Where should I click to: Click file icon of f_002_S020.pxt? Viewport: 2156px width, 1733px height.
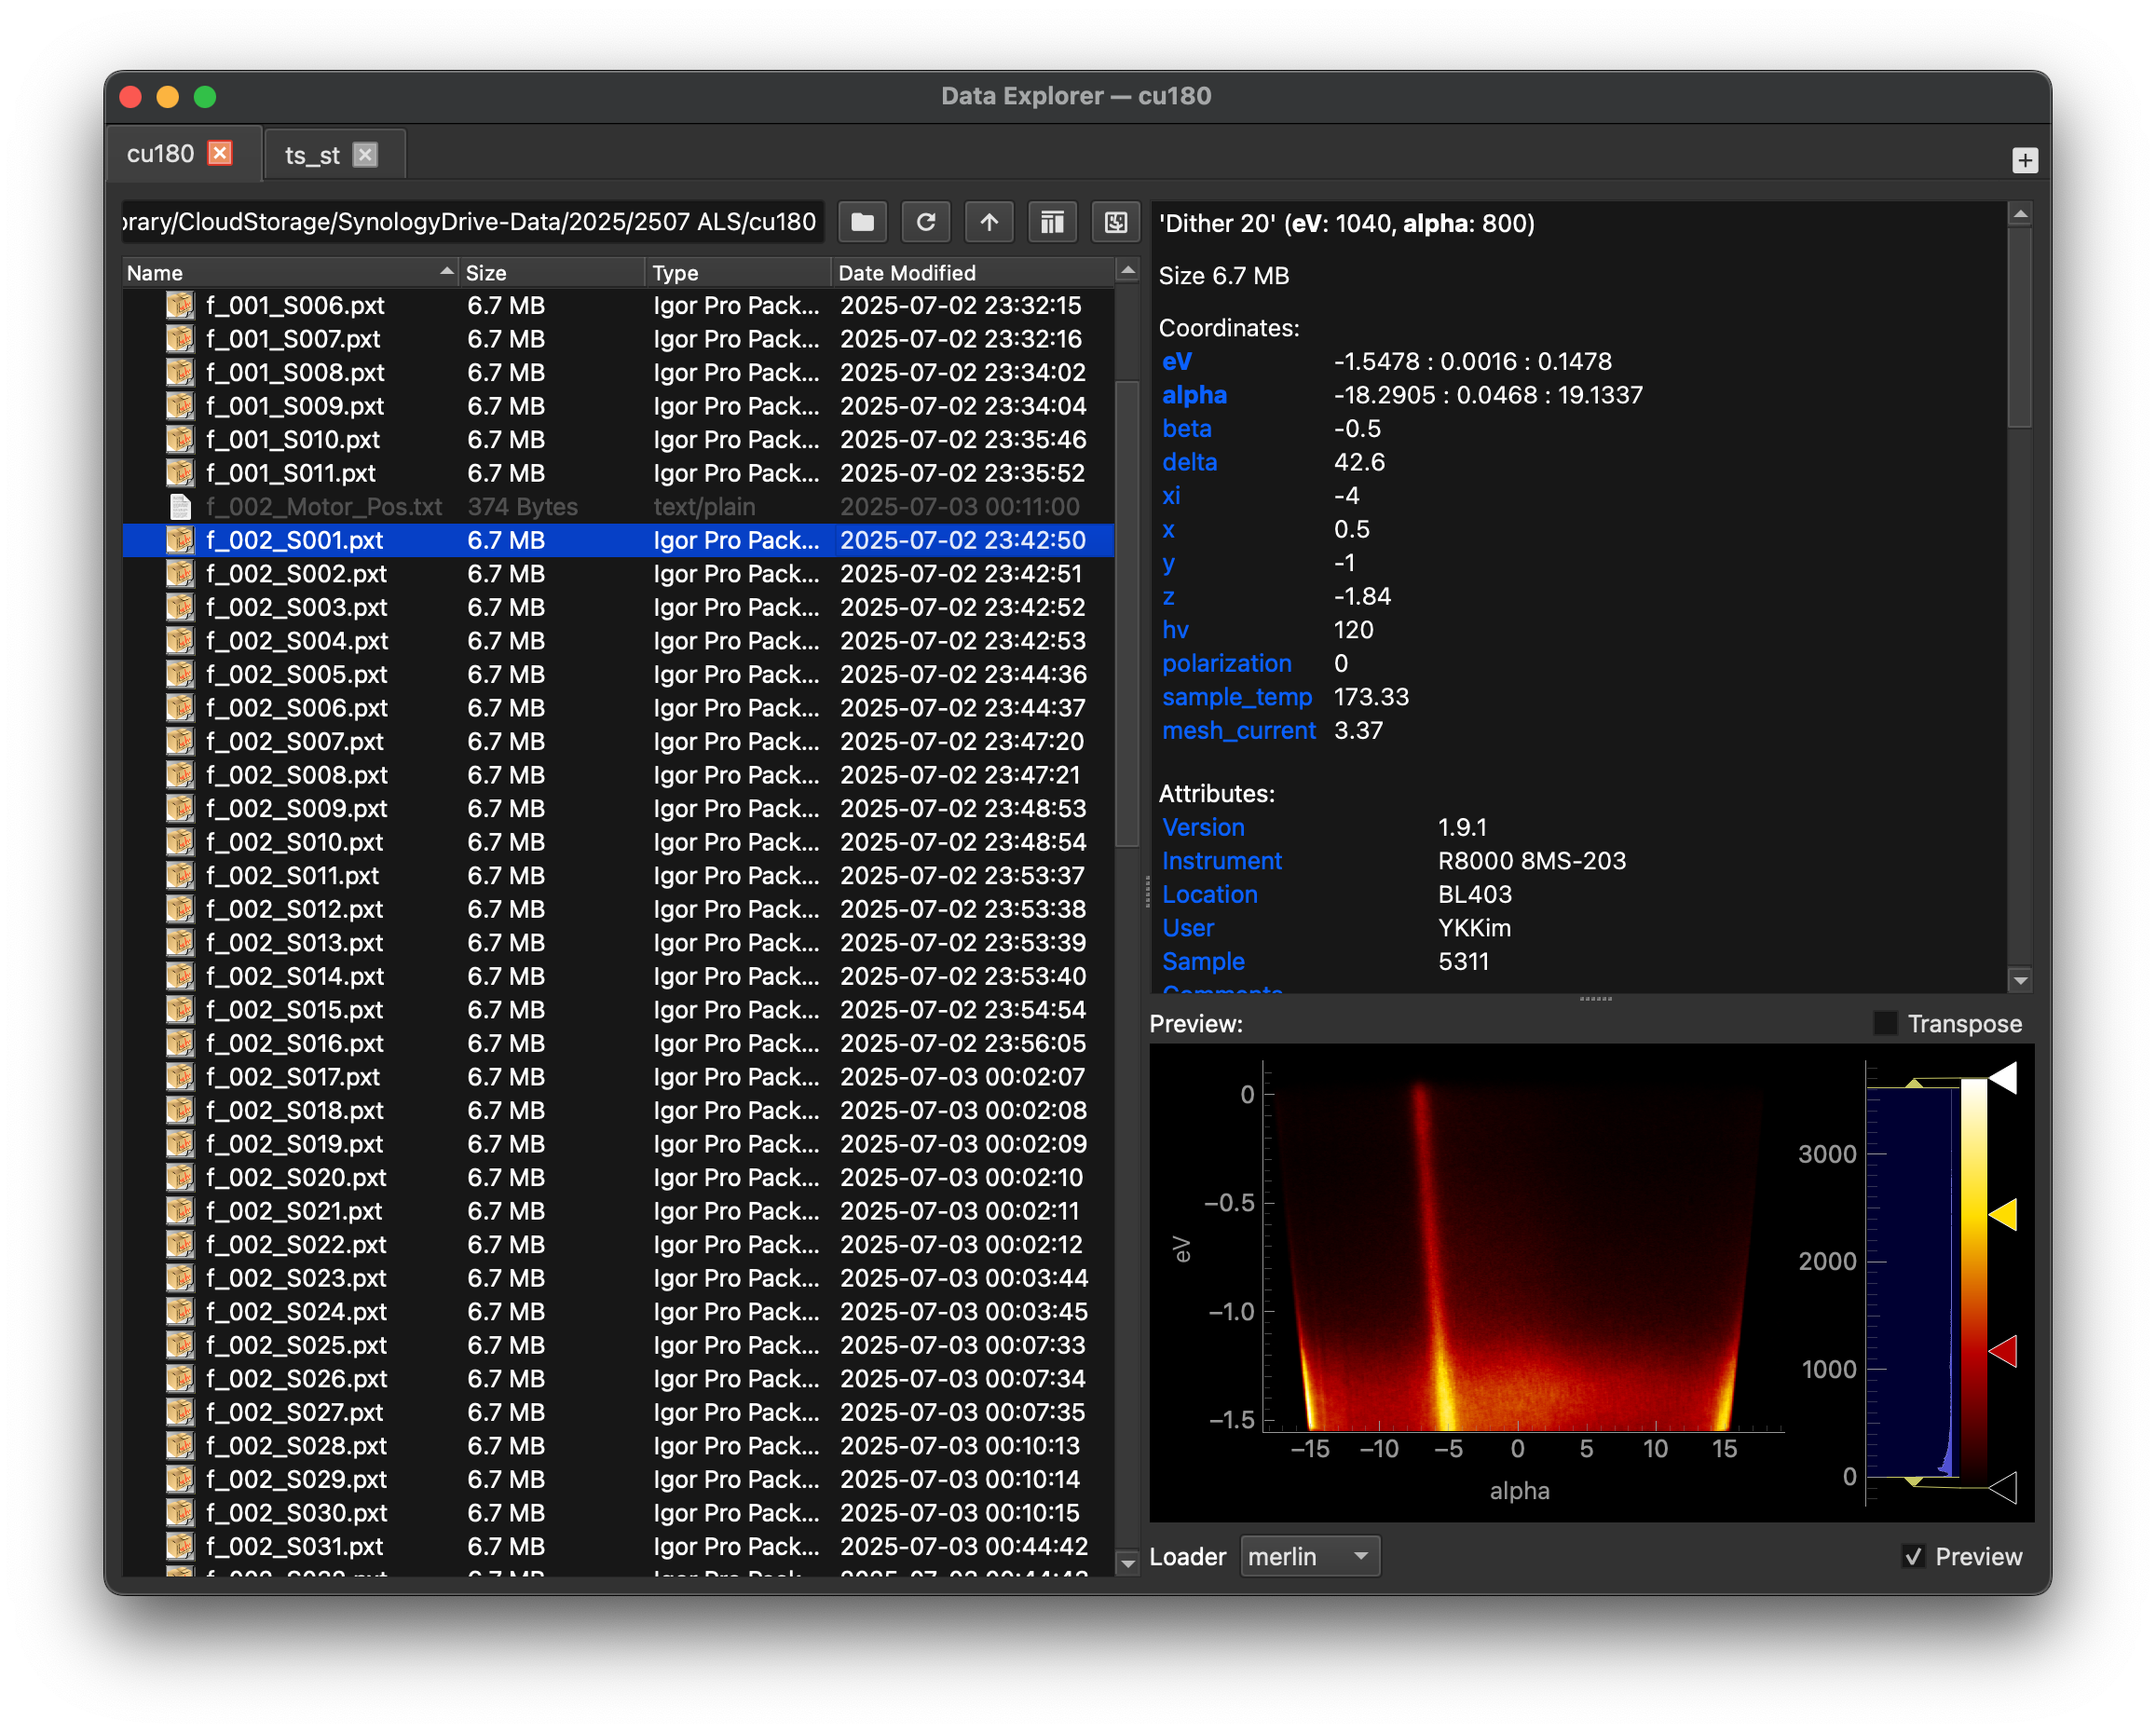point(180,1177)
